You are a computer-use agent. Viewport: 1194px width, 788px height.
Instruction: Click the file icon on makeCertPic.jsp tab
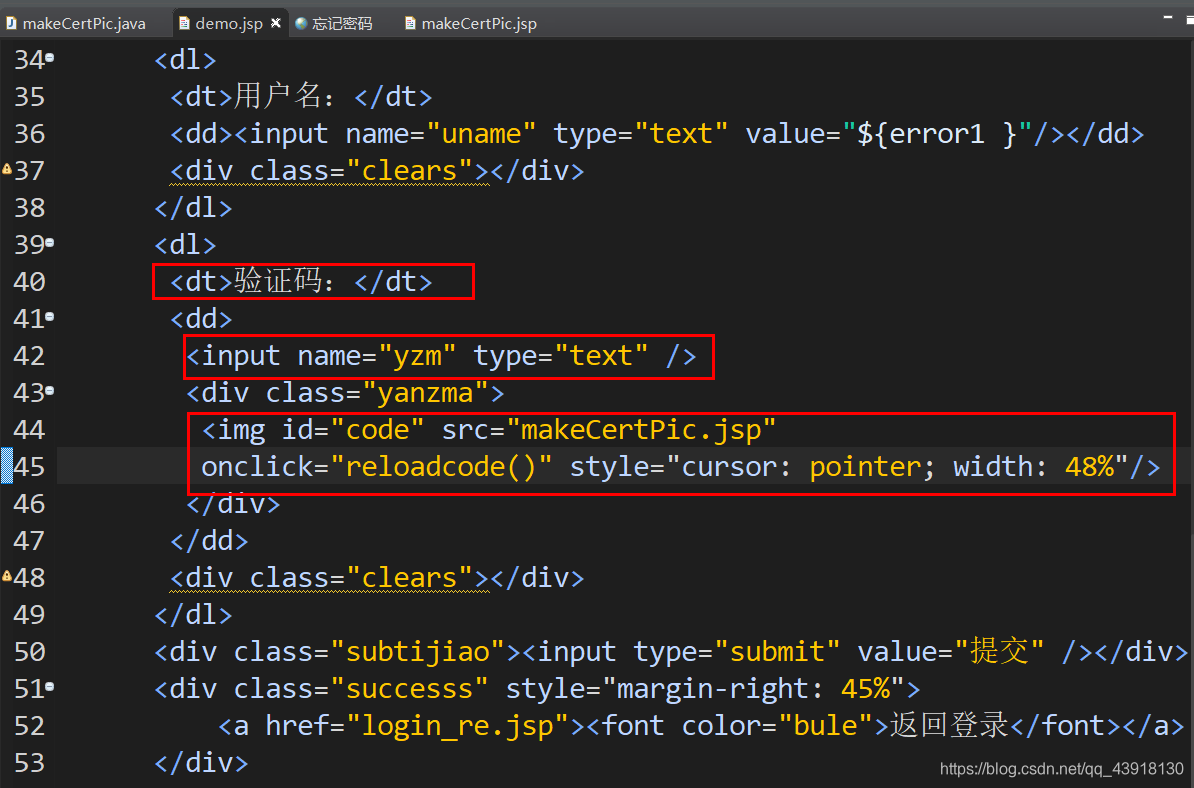410,24
